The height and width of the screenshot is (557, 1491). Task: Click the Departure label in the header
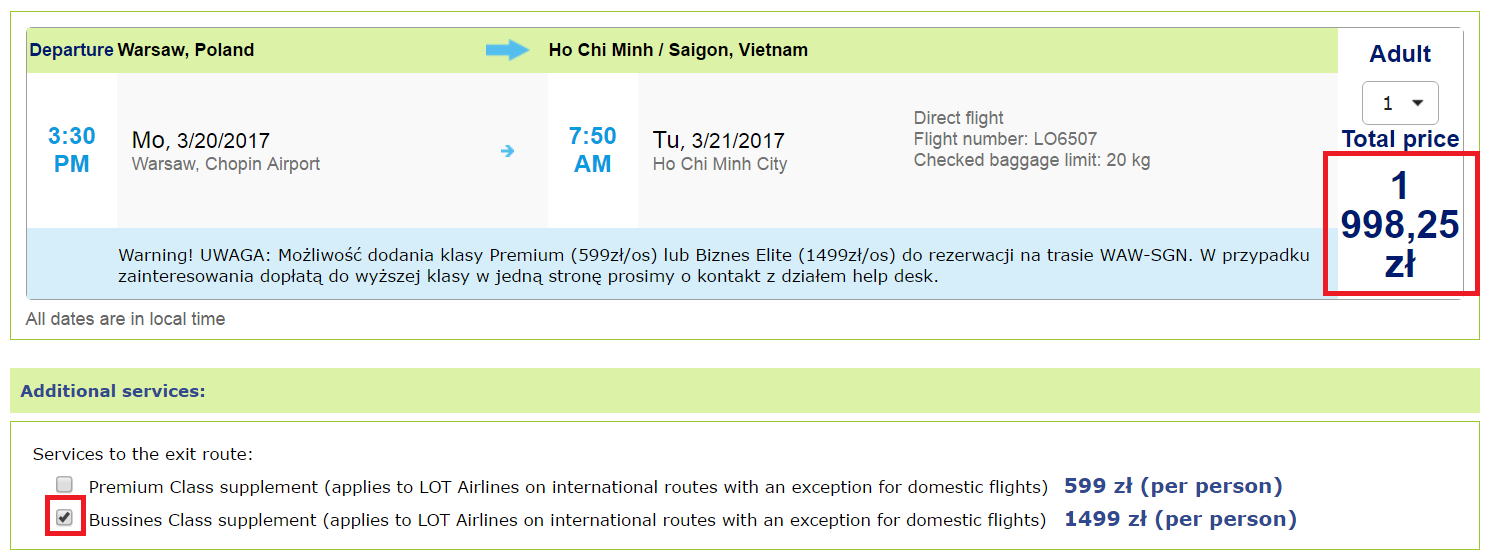[x=71, y=50]
